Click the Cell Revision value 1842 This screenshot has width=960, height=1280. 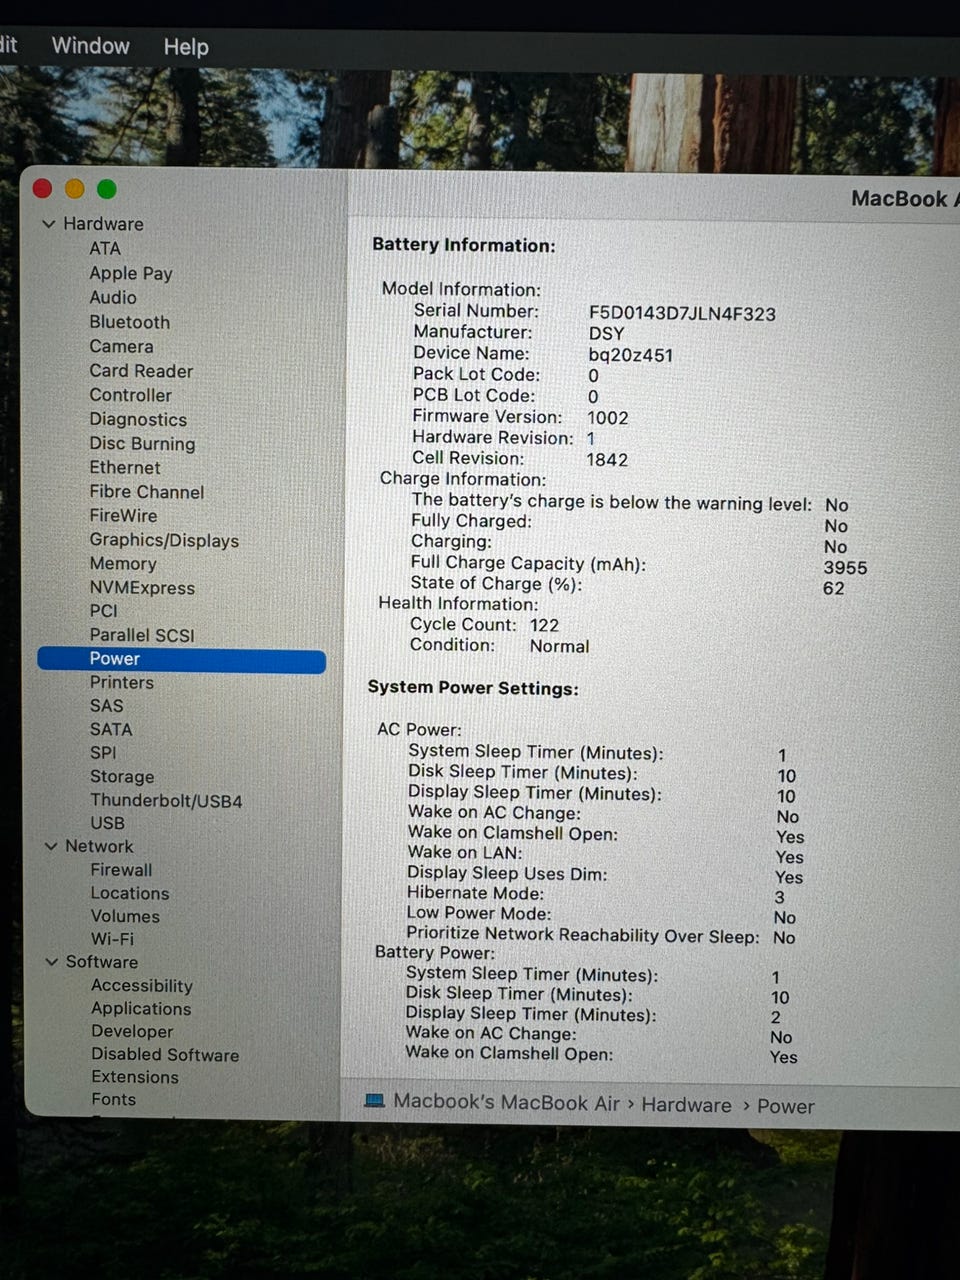[x=607, y=460]
